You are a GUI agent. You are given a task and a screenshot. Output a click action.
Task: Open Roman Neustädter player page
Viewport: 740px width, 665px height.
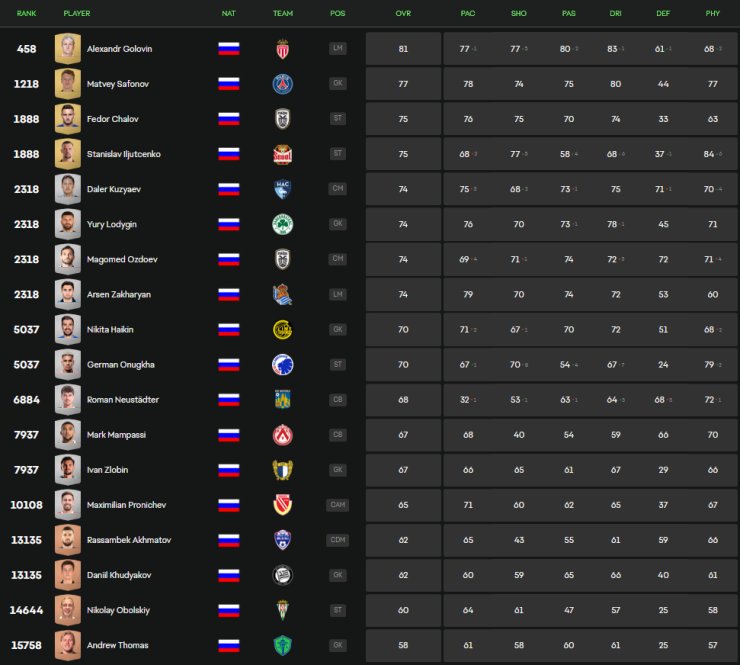click(123, 400)
